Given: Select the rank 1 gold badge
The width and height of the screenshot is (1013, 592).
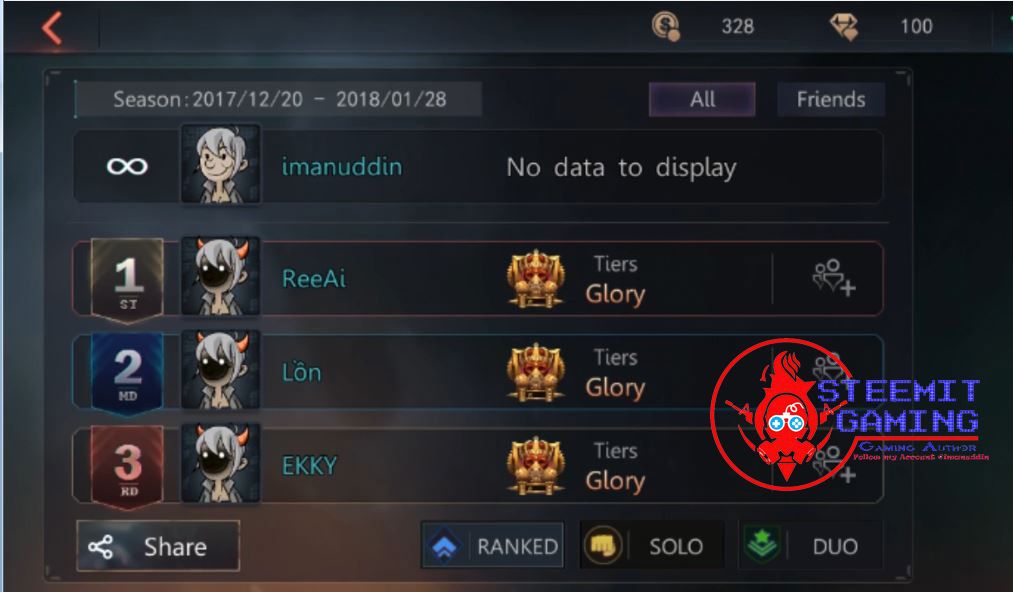Looking at the screenshot, I should (x=127, y=279).
